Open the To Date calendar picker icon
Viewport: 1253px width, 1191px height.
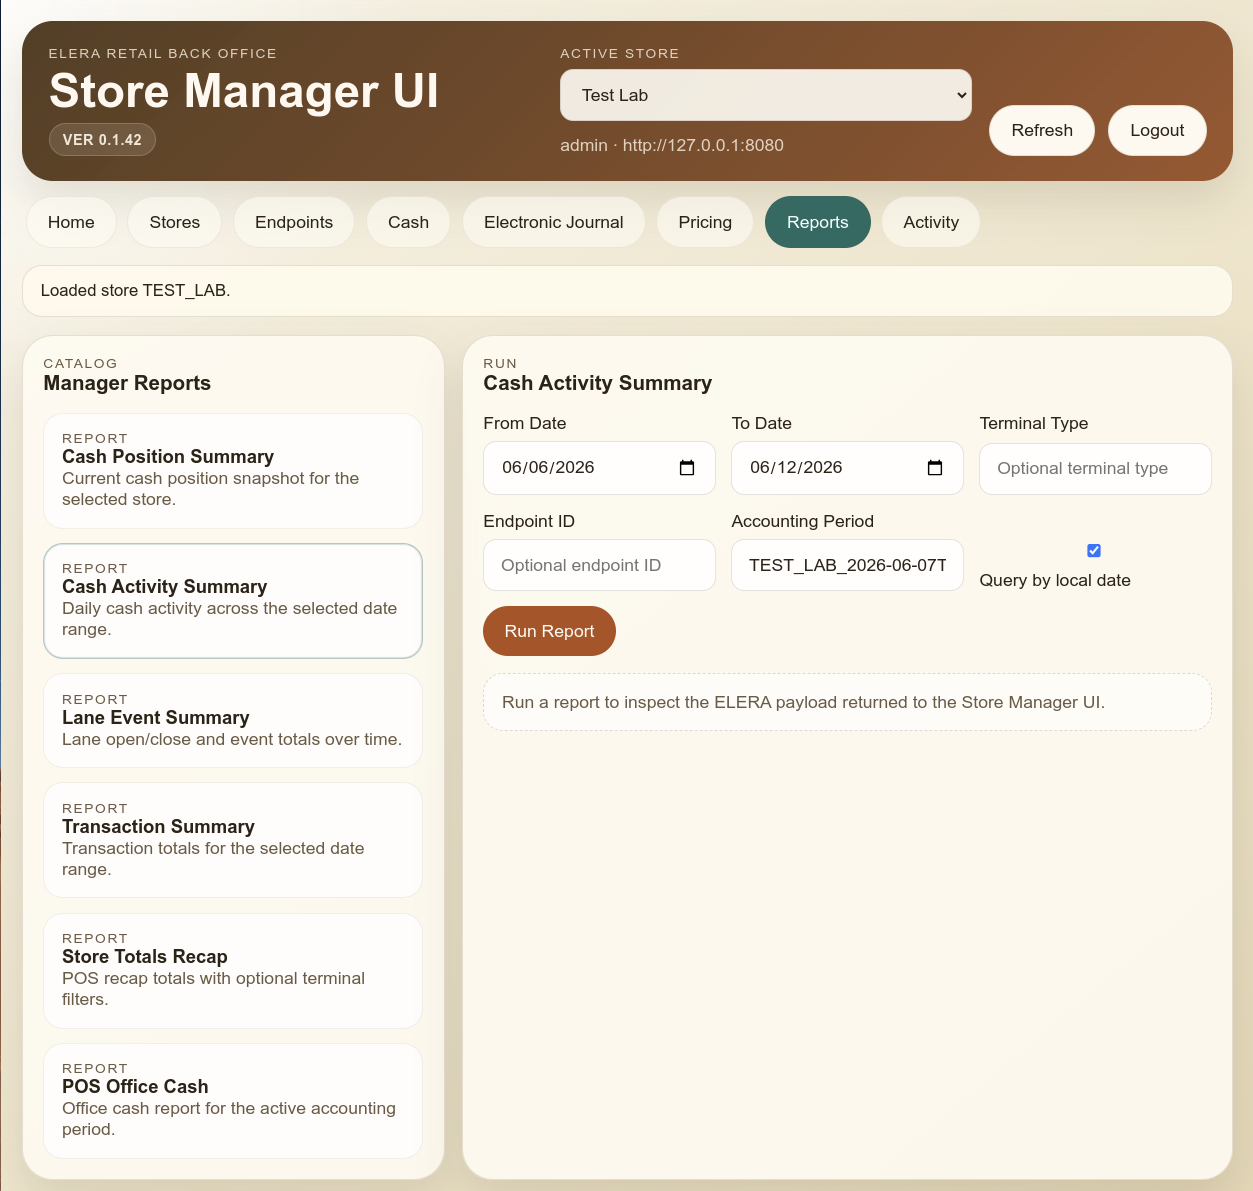tap(935, 468)
